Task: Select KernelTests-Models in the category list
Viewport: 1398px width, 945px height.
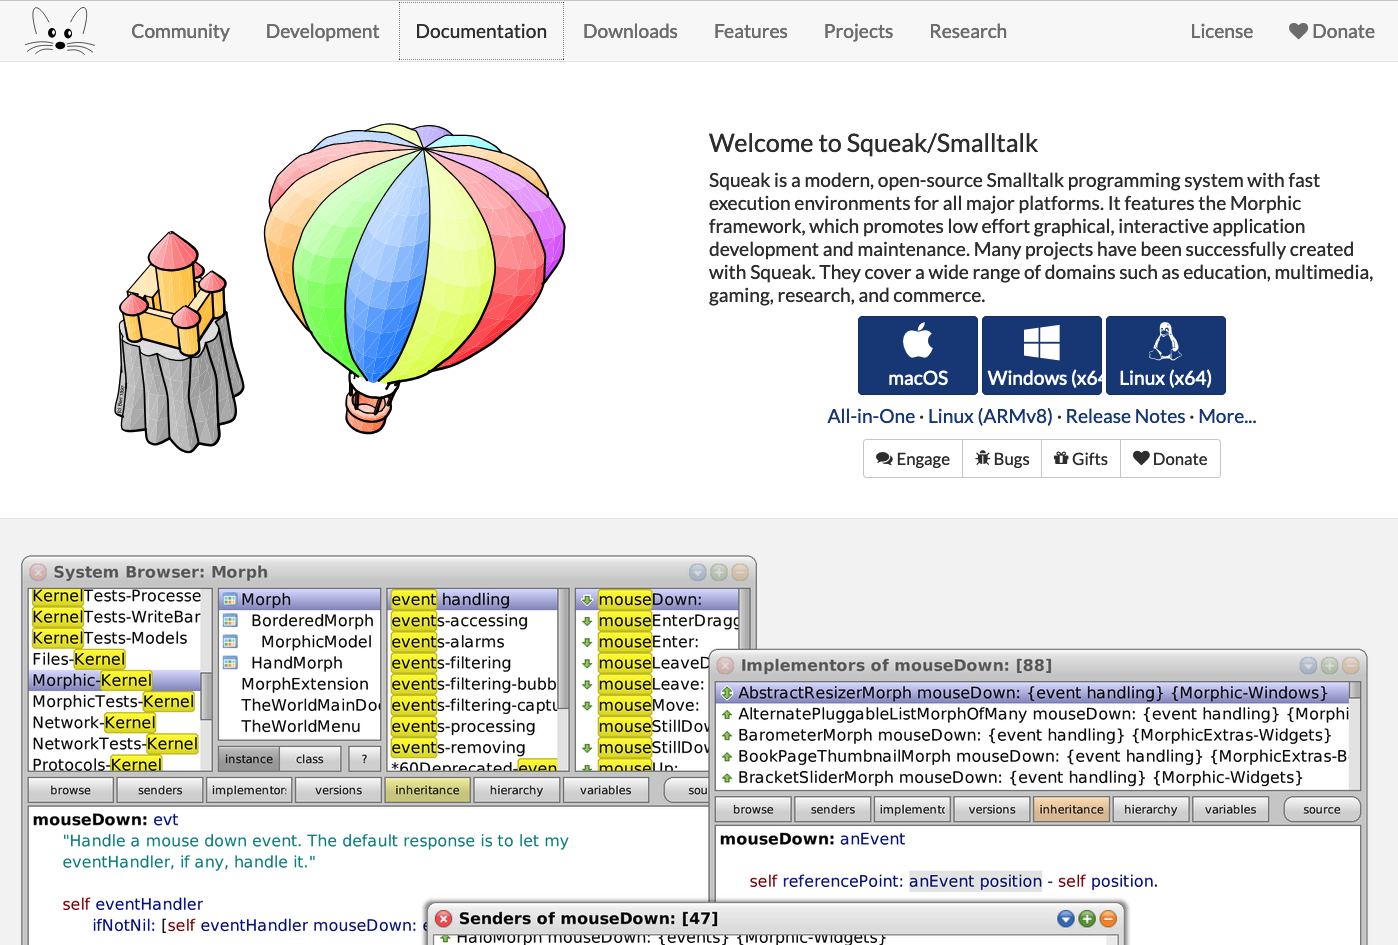Action: tap(110, 638)
